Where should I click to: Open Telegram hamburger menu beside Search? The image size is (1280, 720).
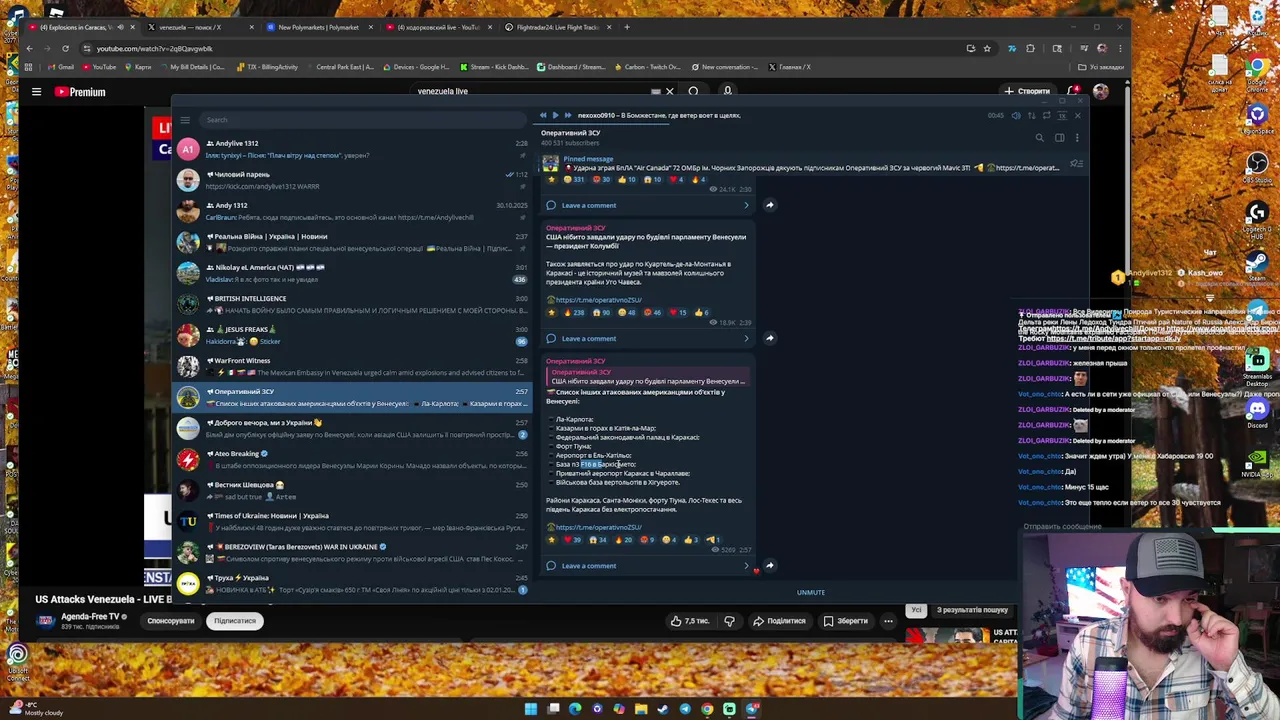185,120
